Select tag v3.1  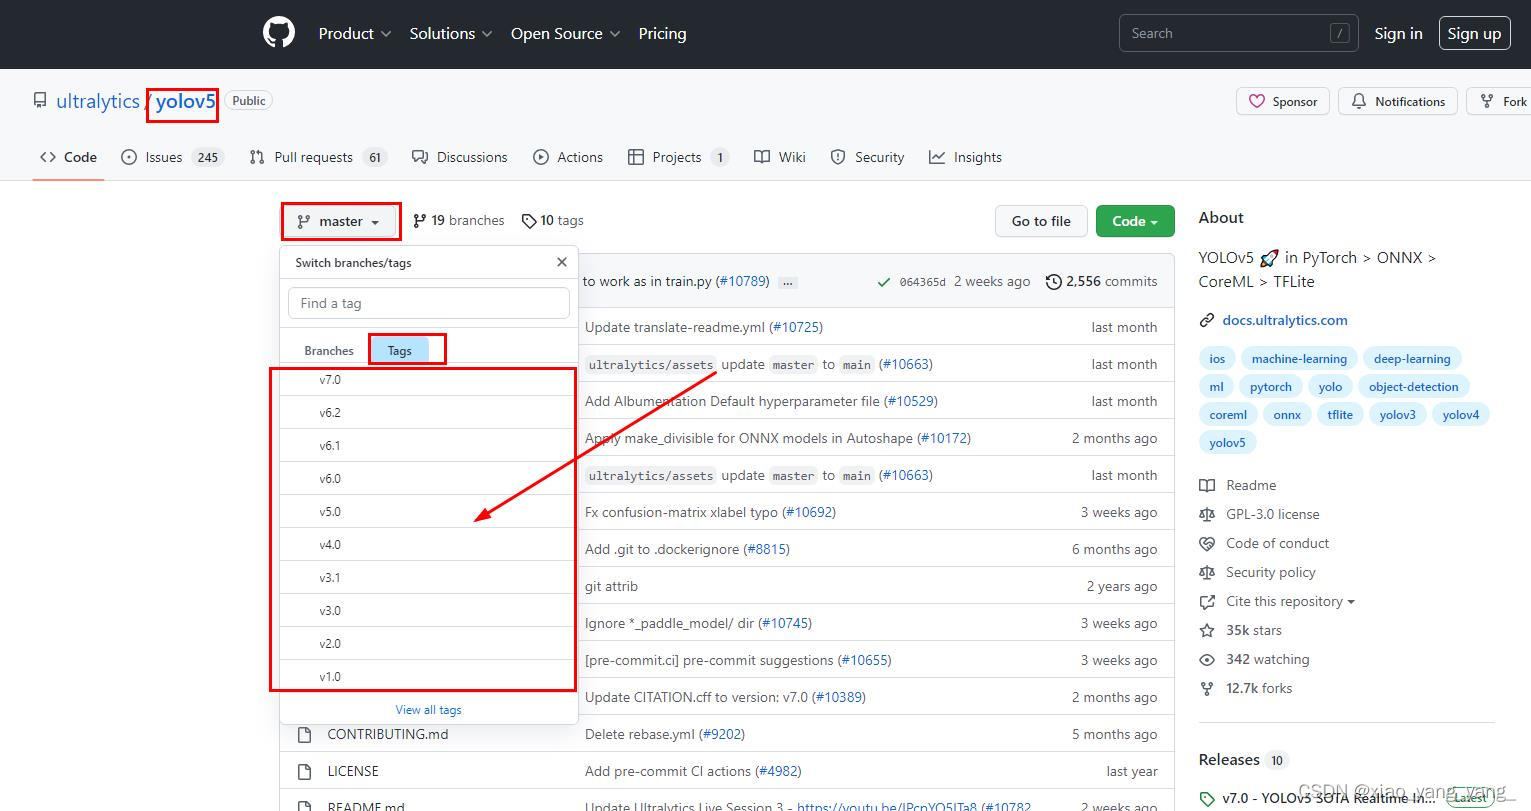429,578
